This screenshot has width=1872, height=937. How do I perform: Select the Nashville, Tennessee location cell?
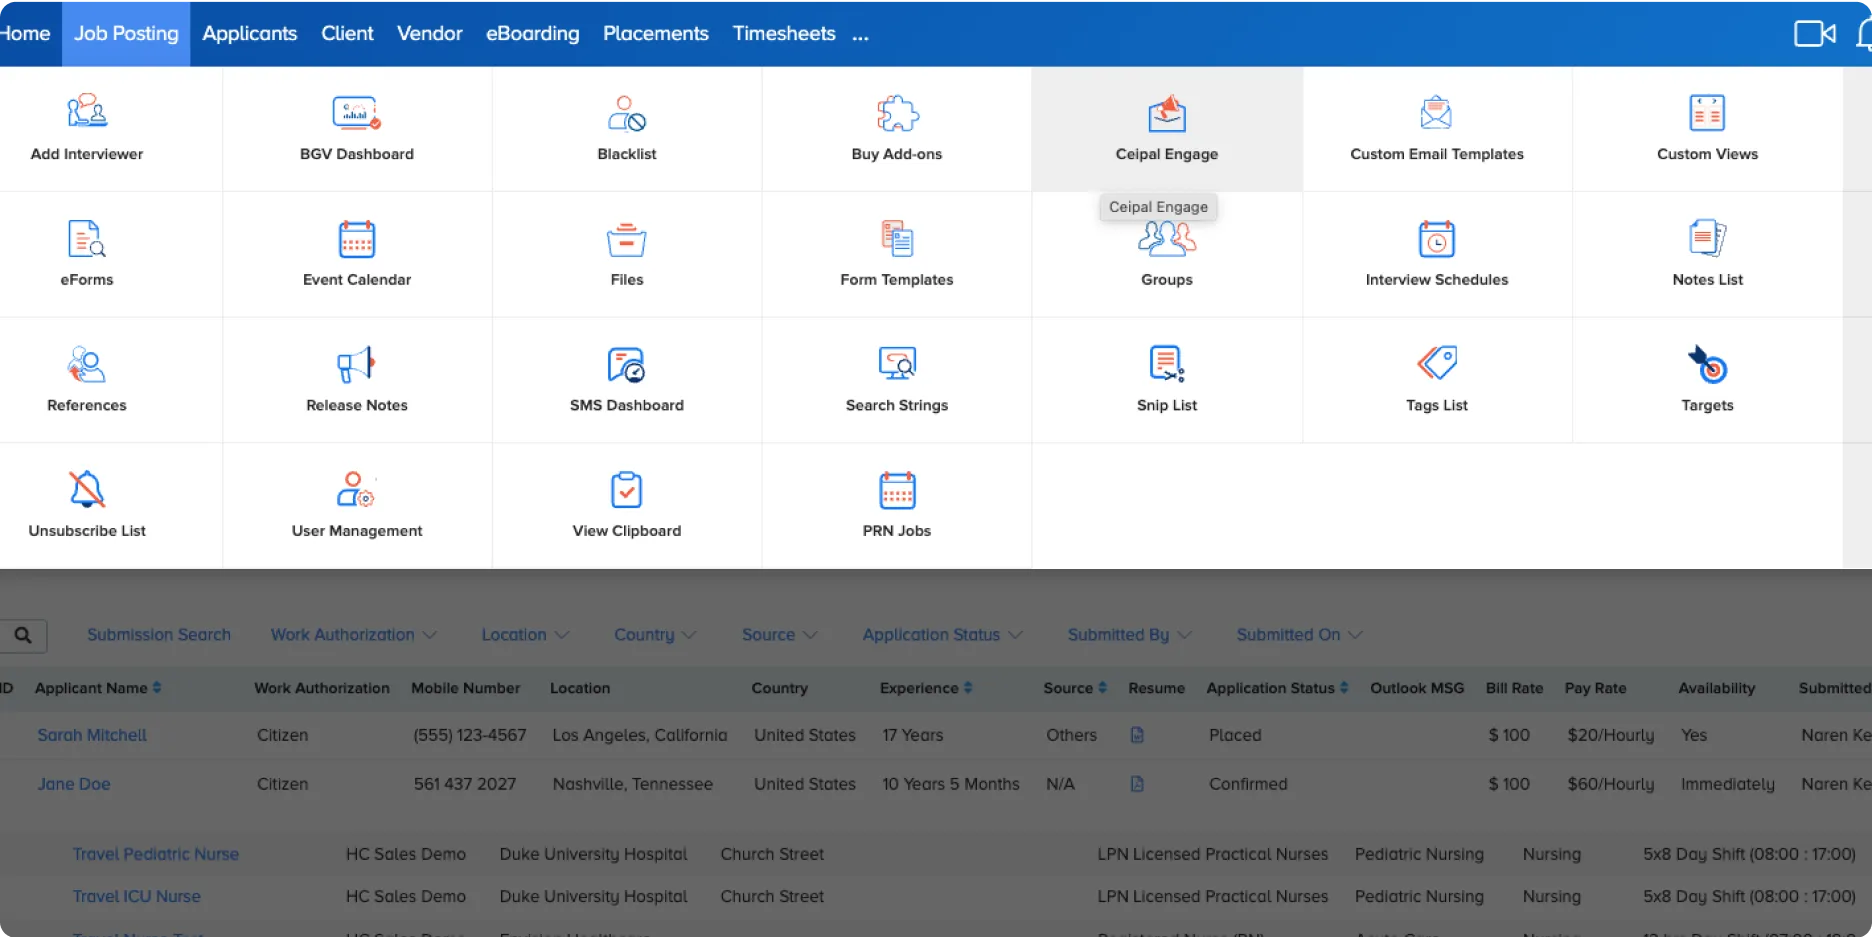633,784
